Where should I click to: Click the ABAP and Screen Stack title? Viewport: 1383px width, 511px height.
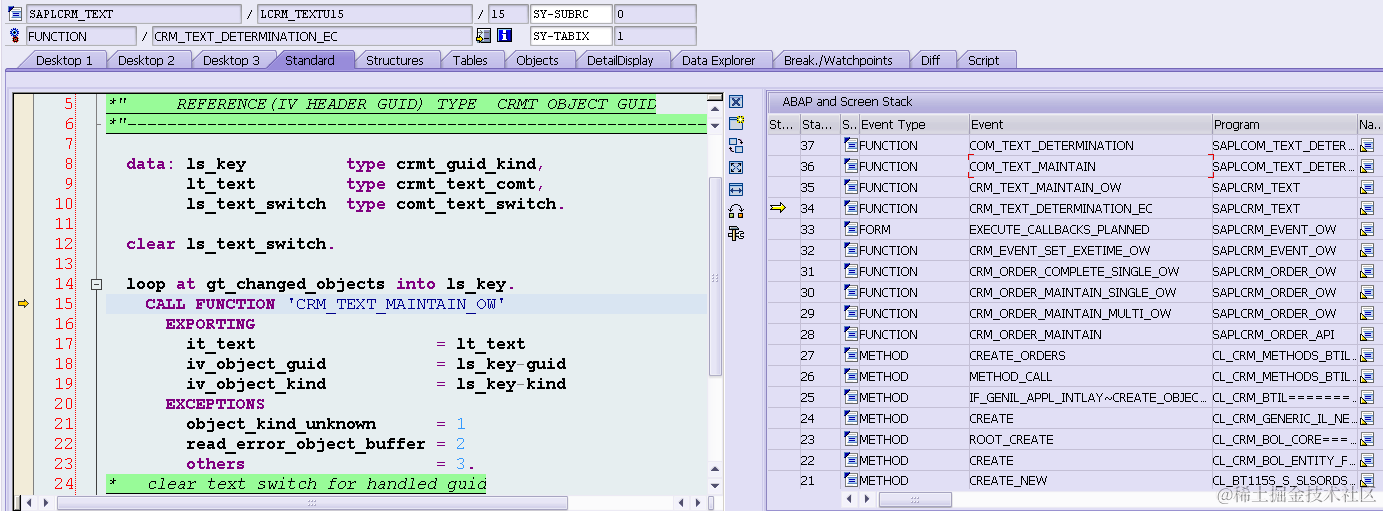[x=847, y=102]
